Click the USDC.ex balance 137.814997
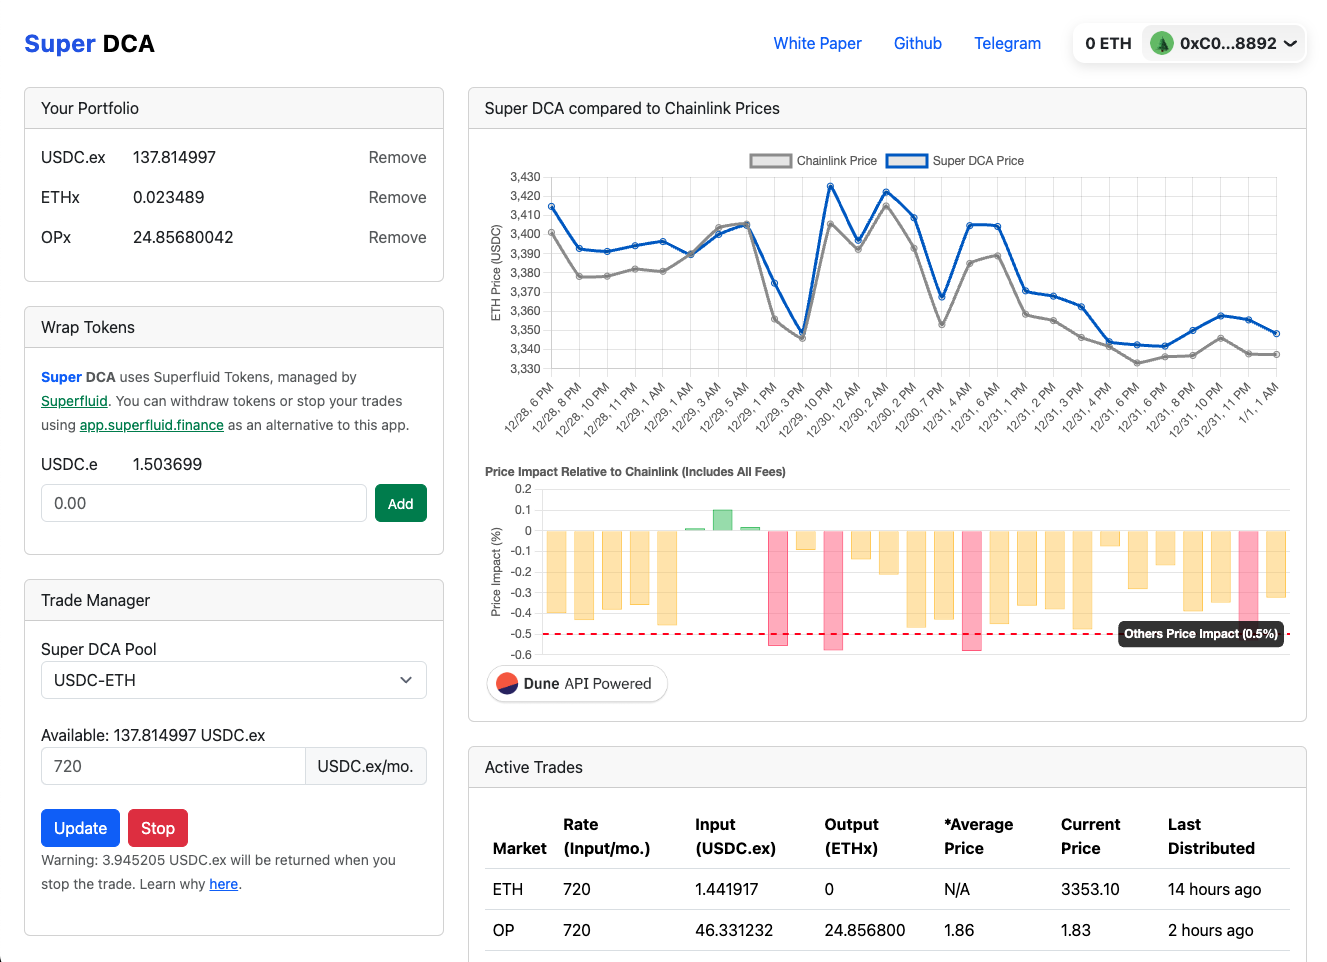Image resolution: width=1327 pixels, height=962 pixels. [x=174, y=157]
